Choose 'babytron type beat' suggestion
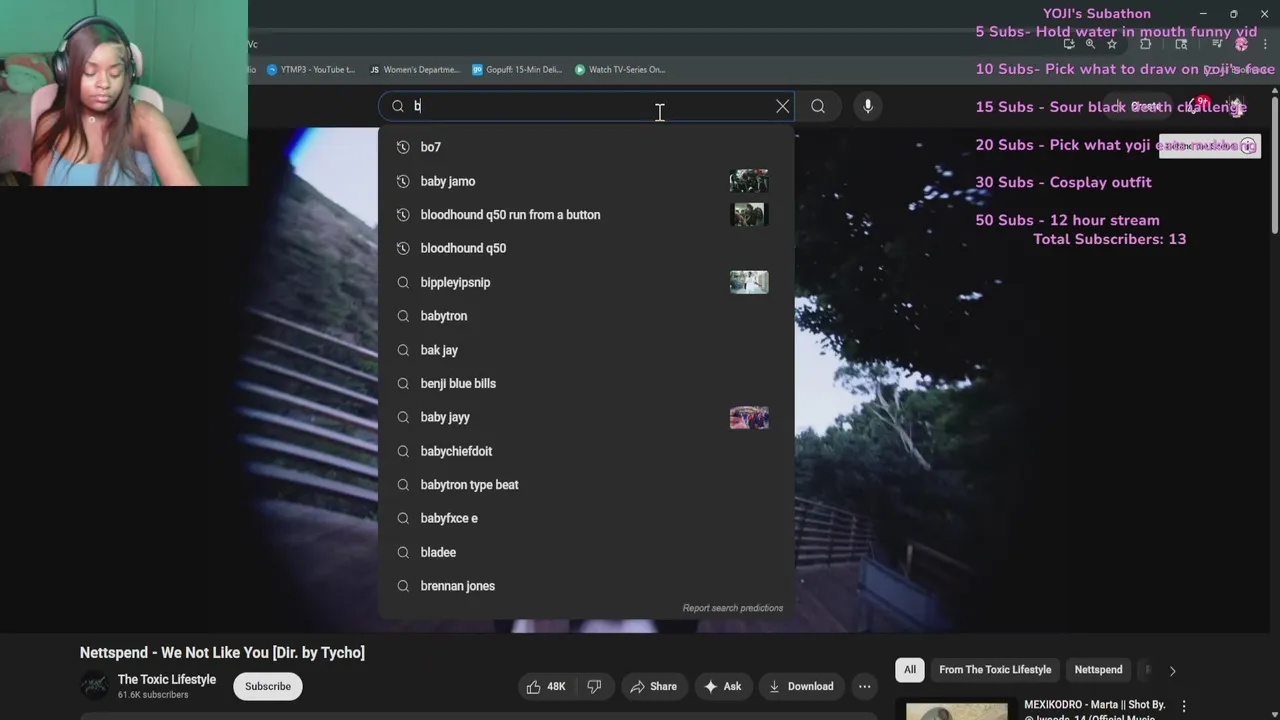Viewport: 1280px width, 720px height. click(x=586, y=485)
